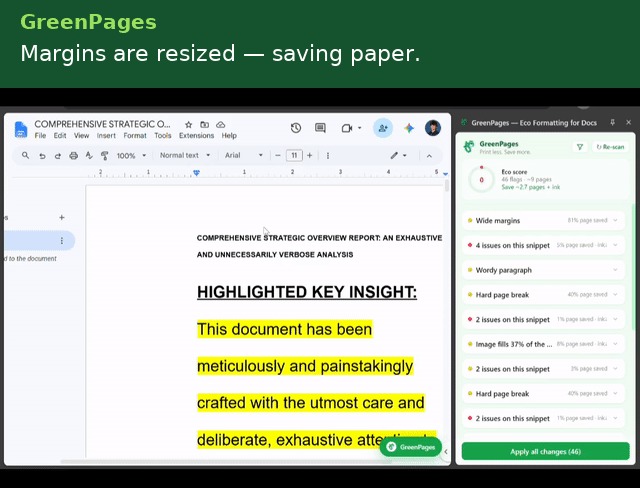Open the pencil editing mode menu
Viewport: 640px width, 488px height.
(x=398, y=155)
